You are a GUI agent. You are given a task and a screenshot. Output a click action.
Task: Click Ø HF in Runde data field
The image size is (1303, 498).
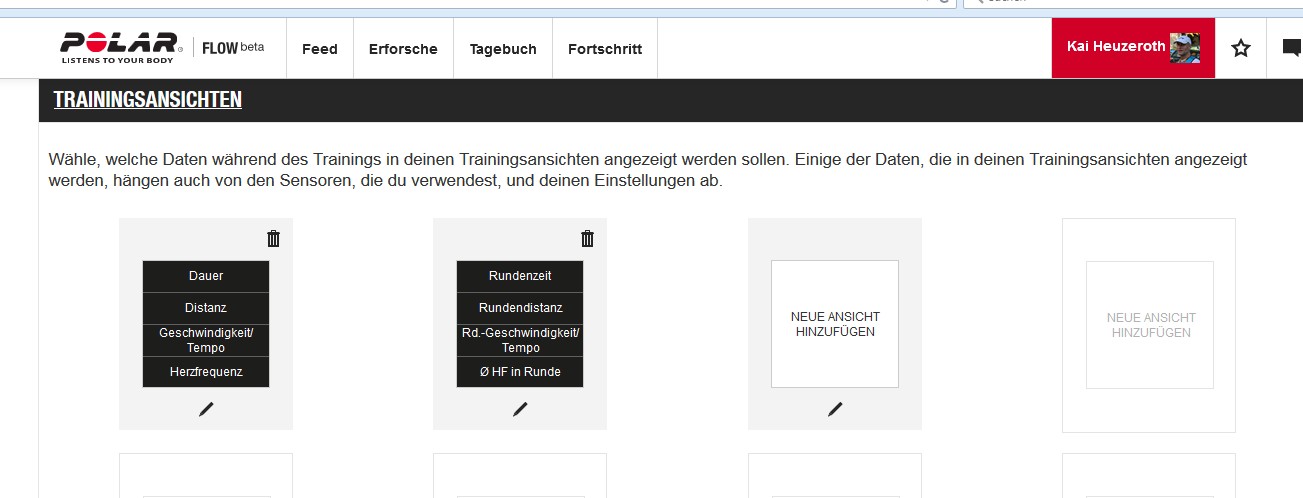point(520,372)
